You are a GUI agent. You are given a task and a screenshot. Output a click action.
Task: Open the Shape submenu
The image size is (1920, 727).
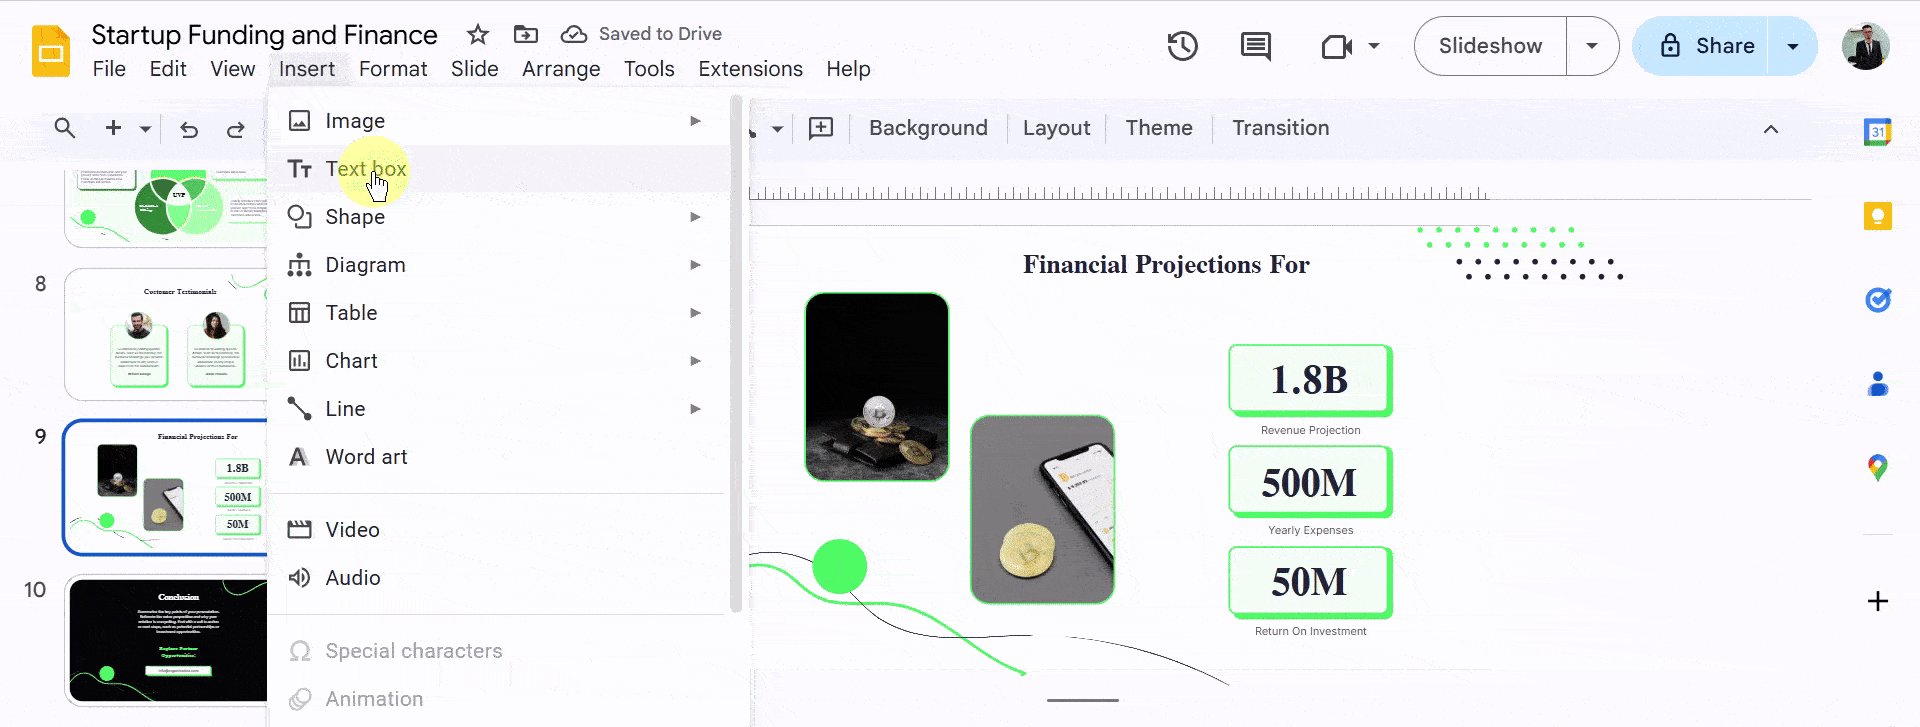click(x=355, y=217)
